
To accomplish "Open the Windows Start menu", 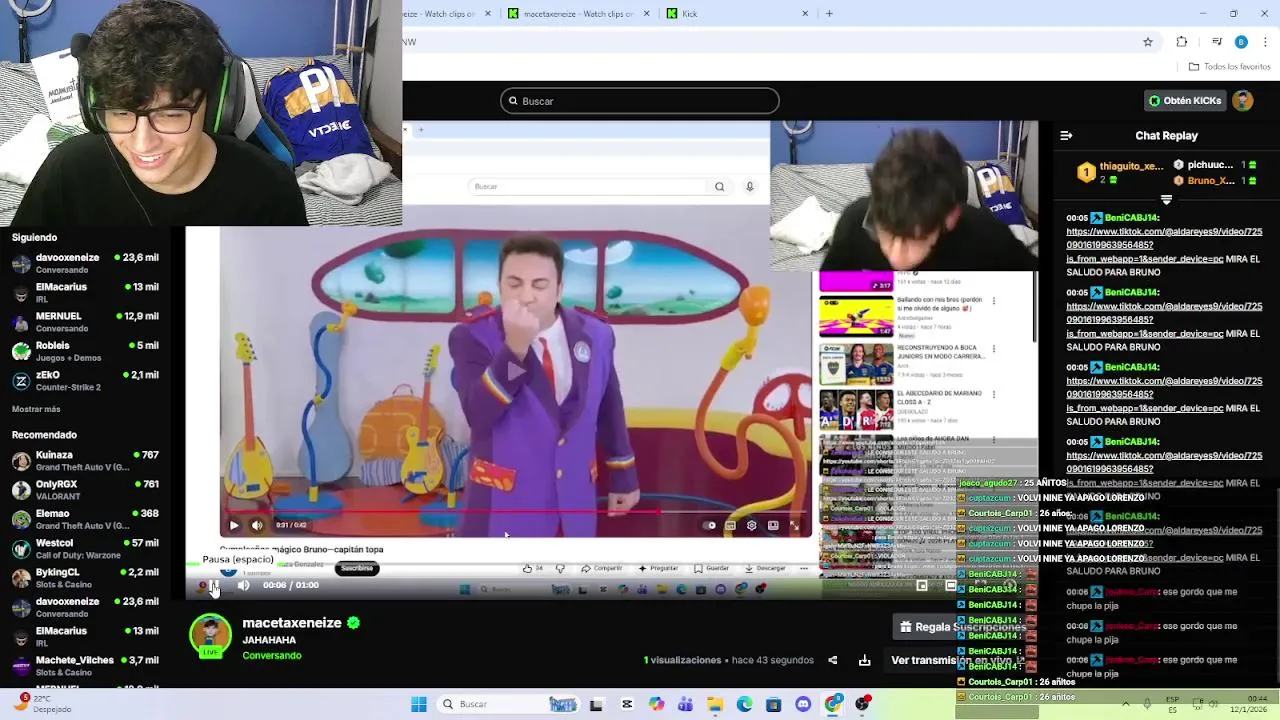I will tap(419, 704).
